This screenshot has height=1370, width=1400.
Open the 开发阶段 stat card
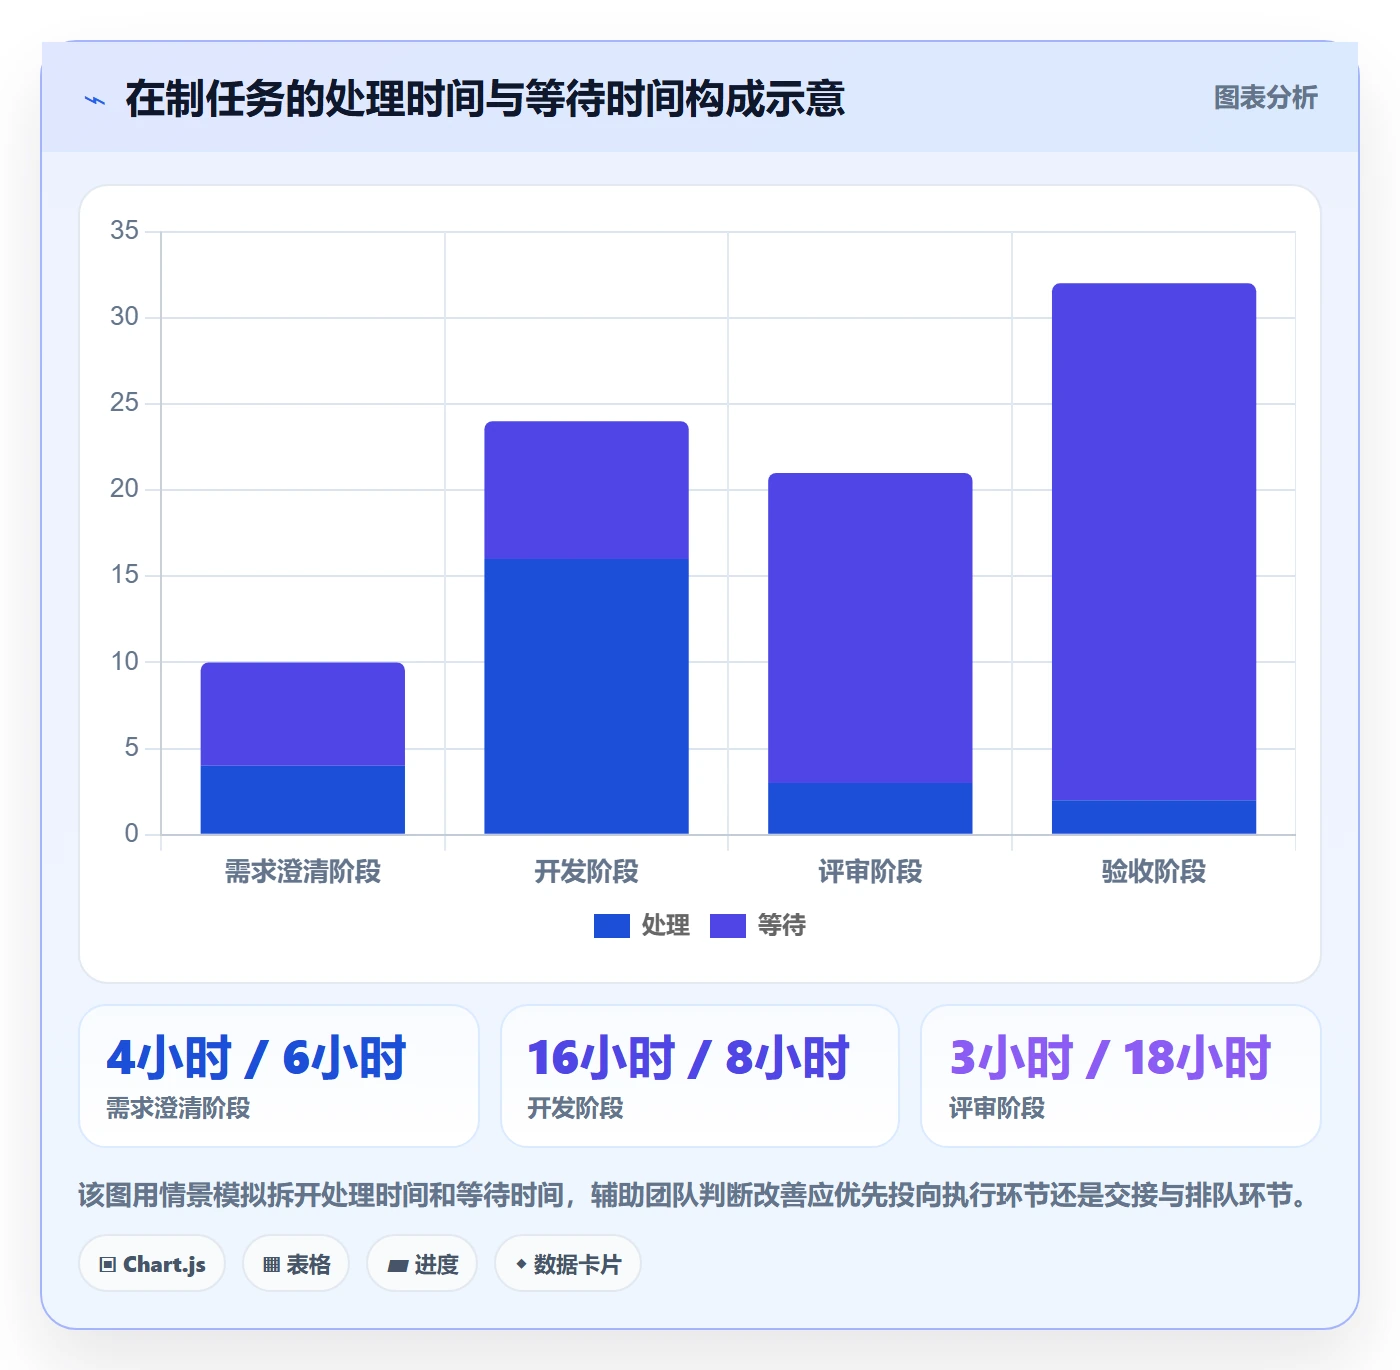tap(700, 1076)
